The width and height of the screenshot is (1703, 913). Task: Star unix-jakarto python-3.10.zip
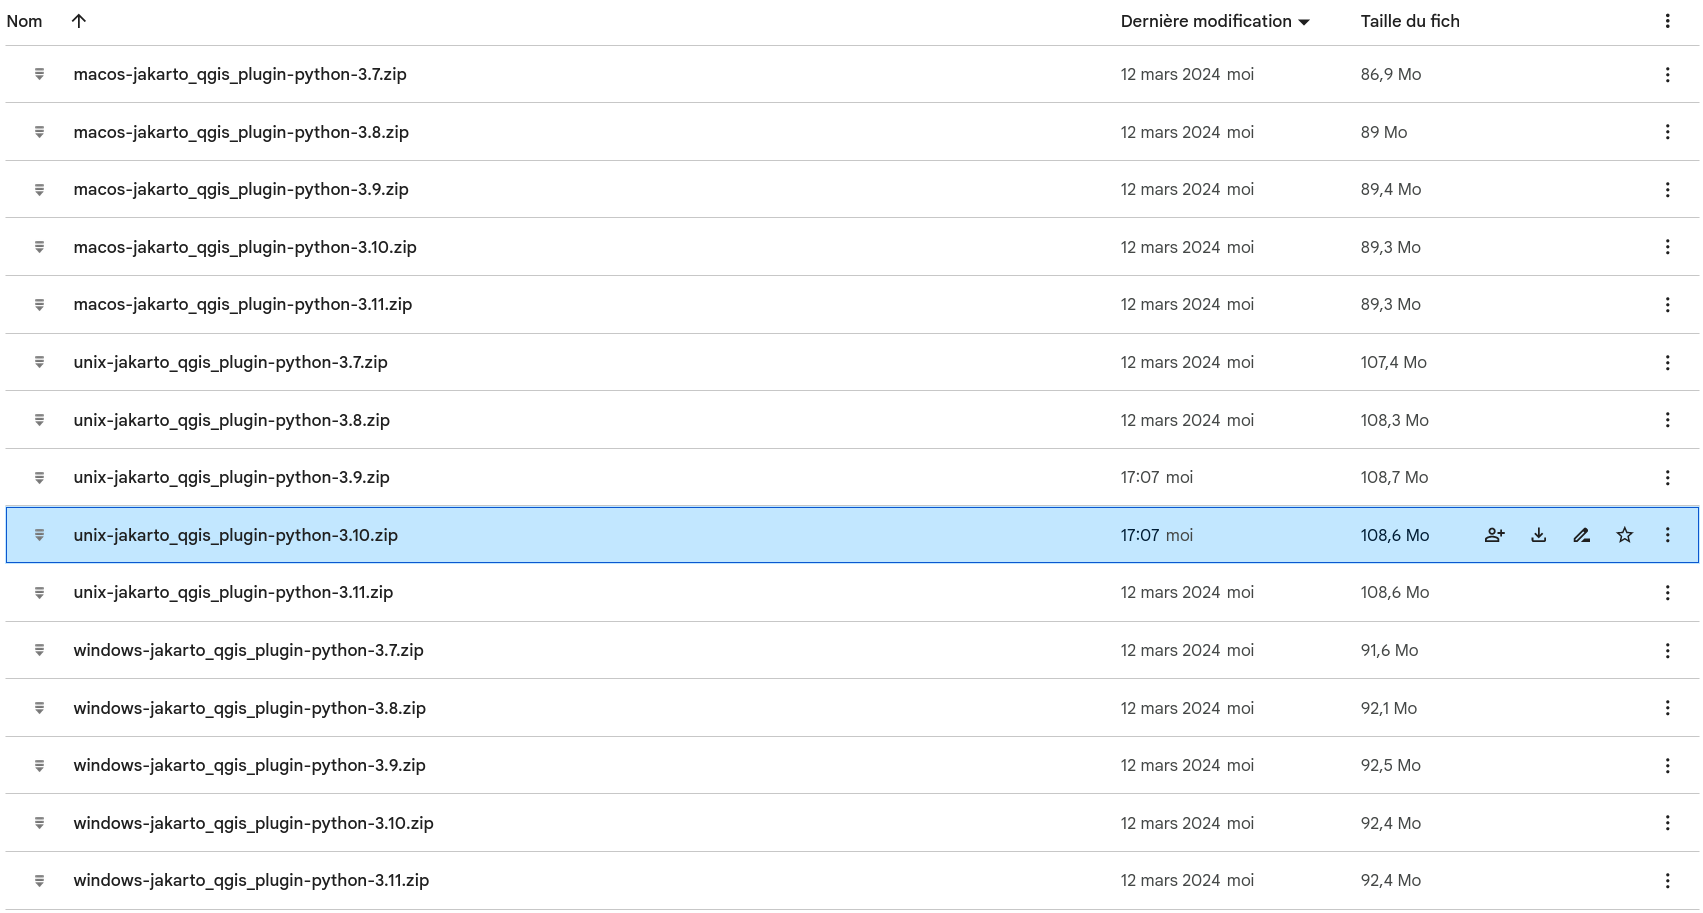tap(1625, 535)
